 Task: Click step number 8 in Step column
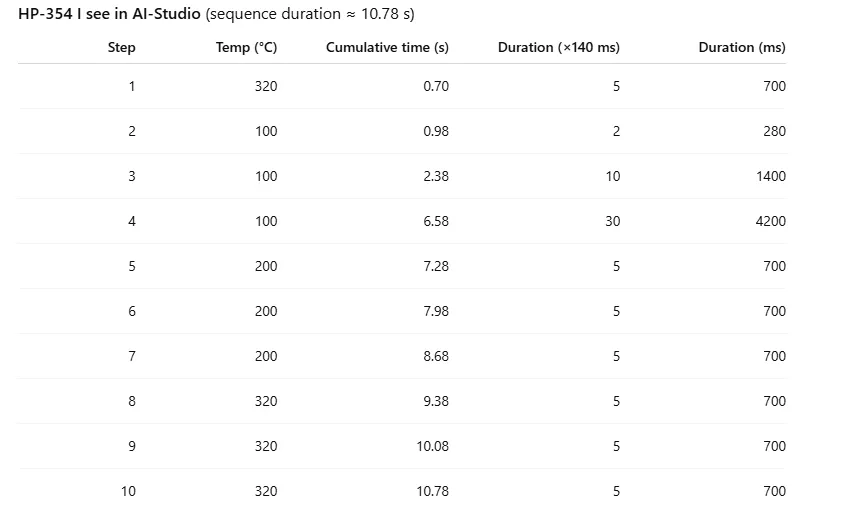pyautogui.click(x=132, y=401)
